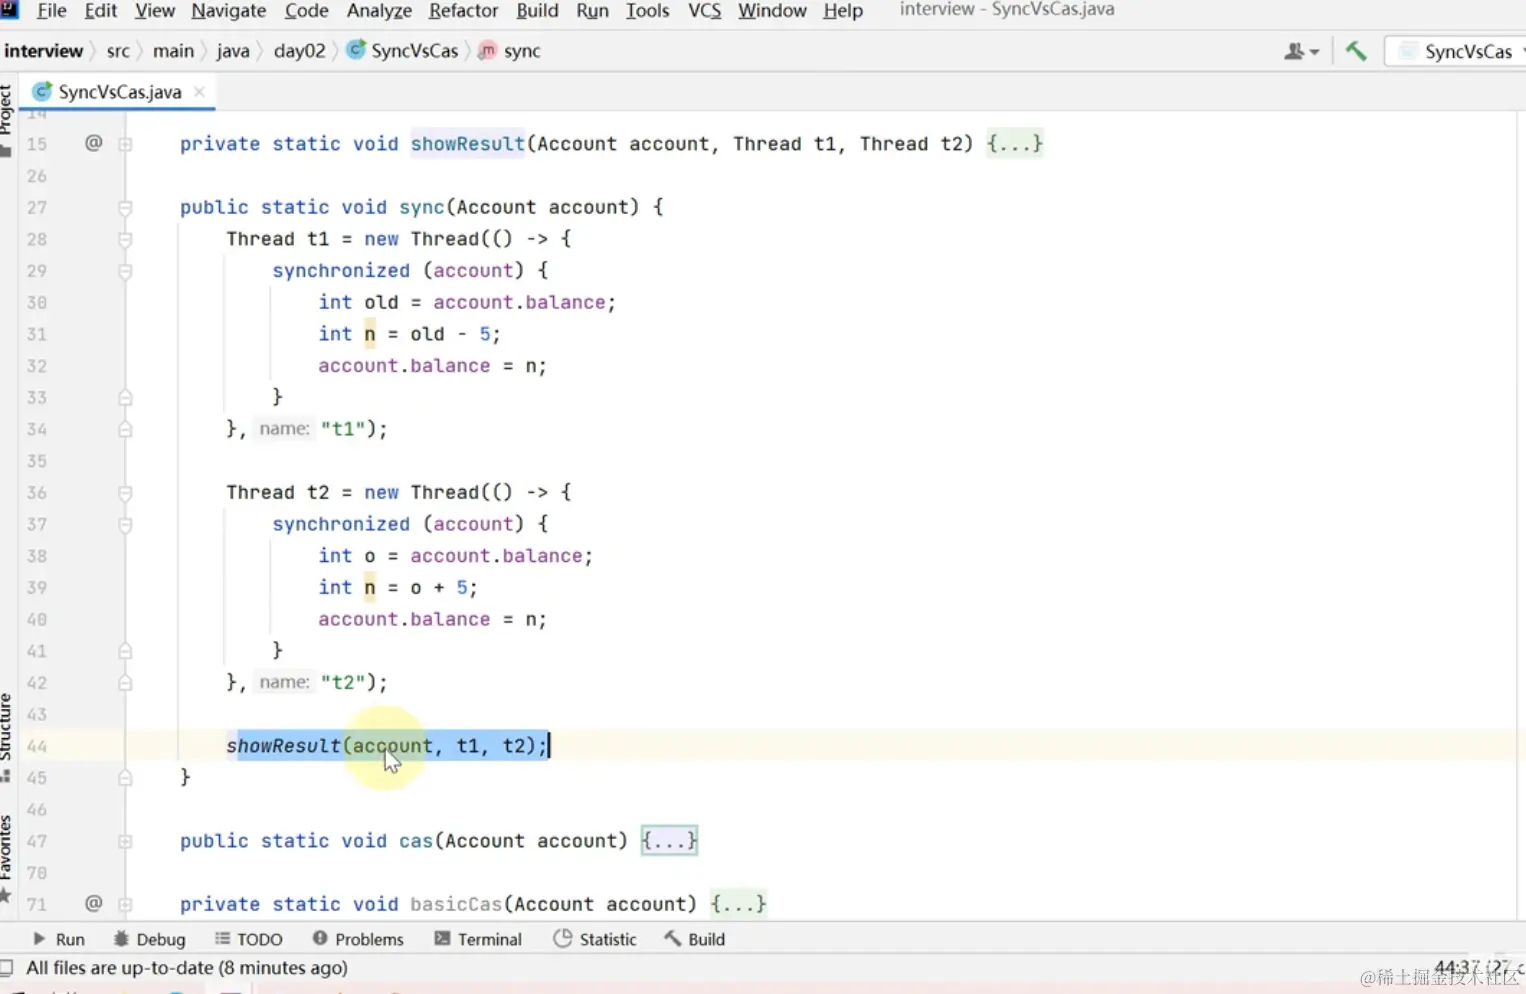The width and height of the screenshot is (1526, 994).
Task: Open the Run tool window
Action: click(x=59, y=939)
